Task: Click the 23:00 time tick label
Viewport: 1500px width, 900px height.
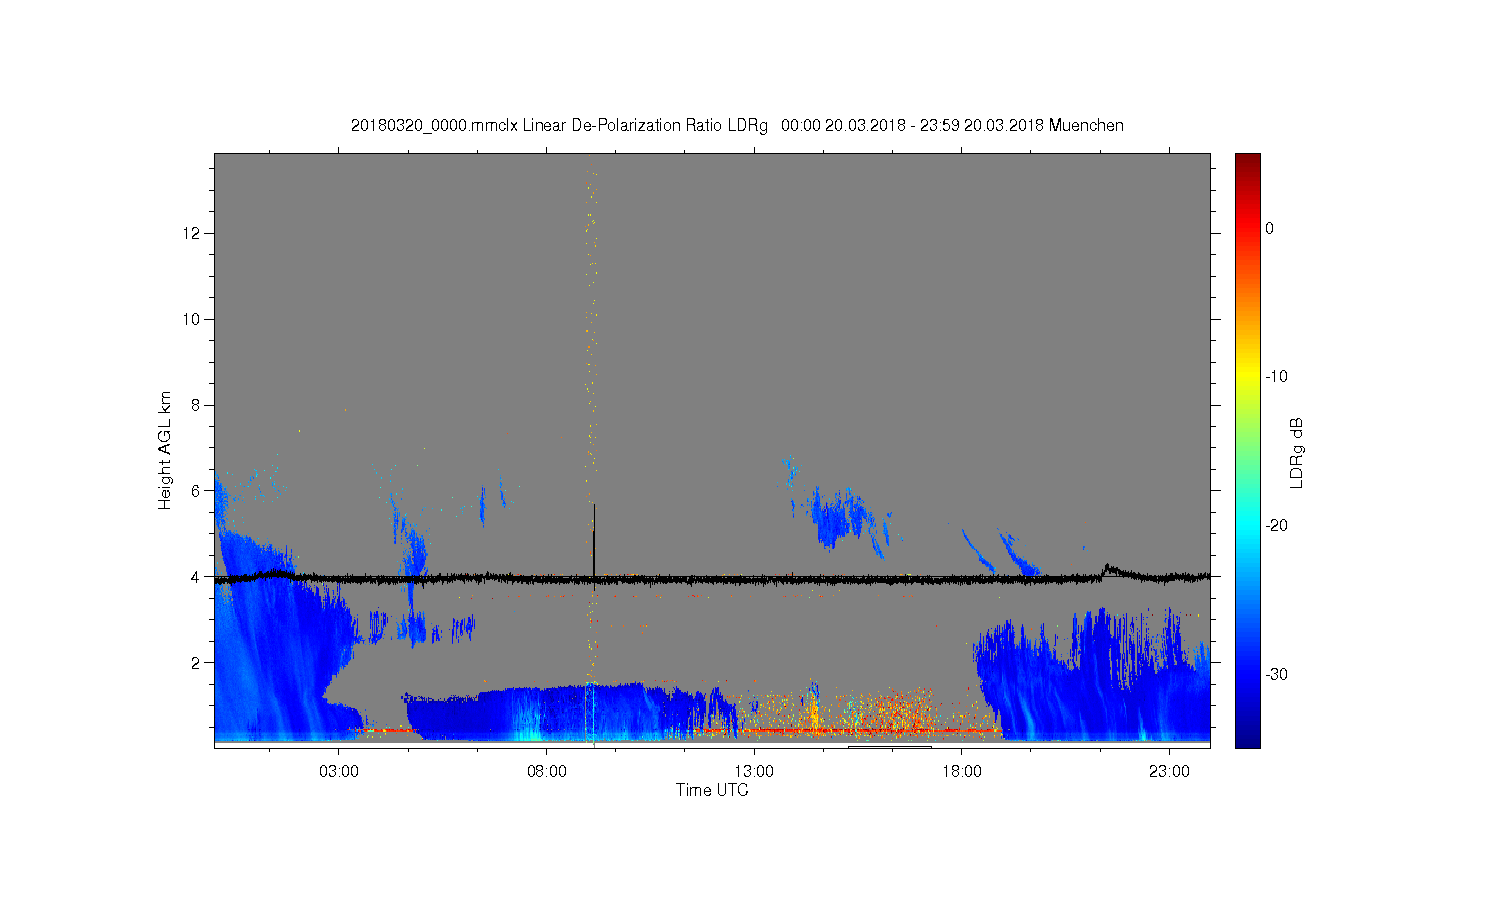Action: pyautogui.click(x=1169, y=772)
